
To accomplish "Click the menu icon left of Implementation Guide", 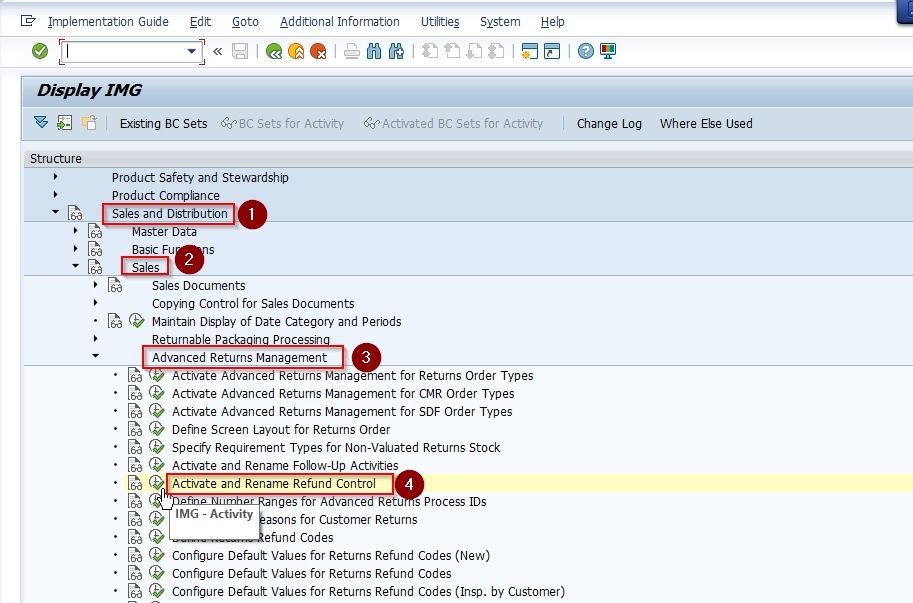I will (28, 21).
